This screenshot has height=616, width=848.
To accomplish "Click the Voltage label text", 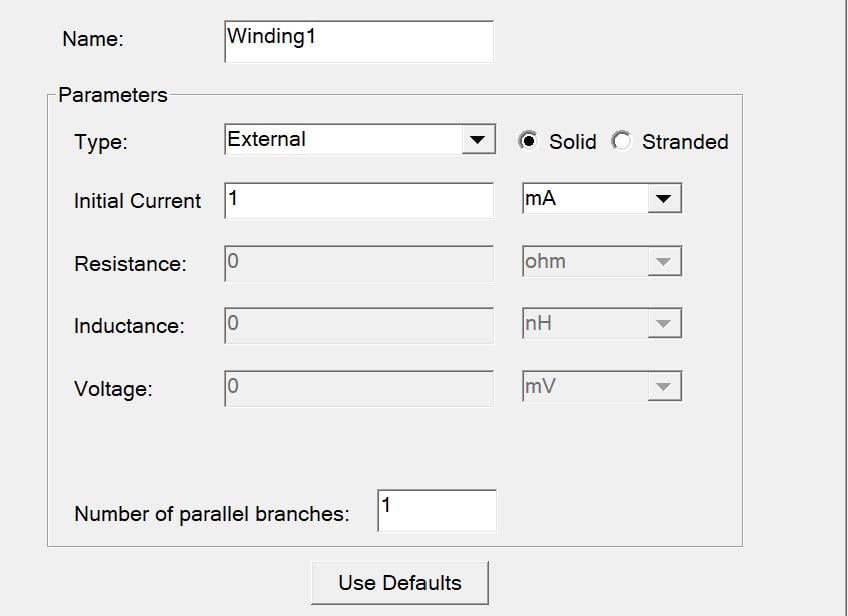I will click(113, 389).
